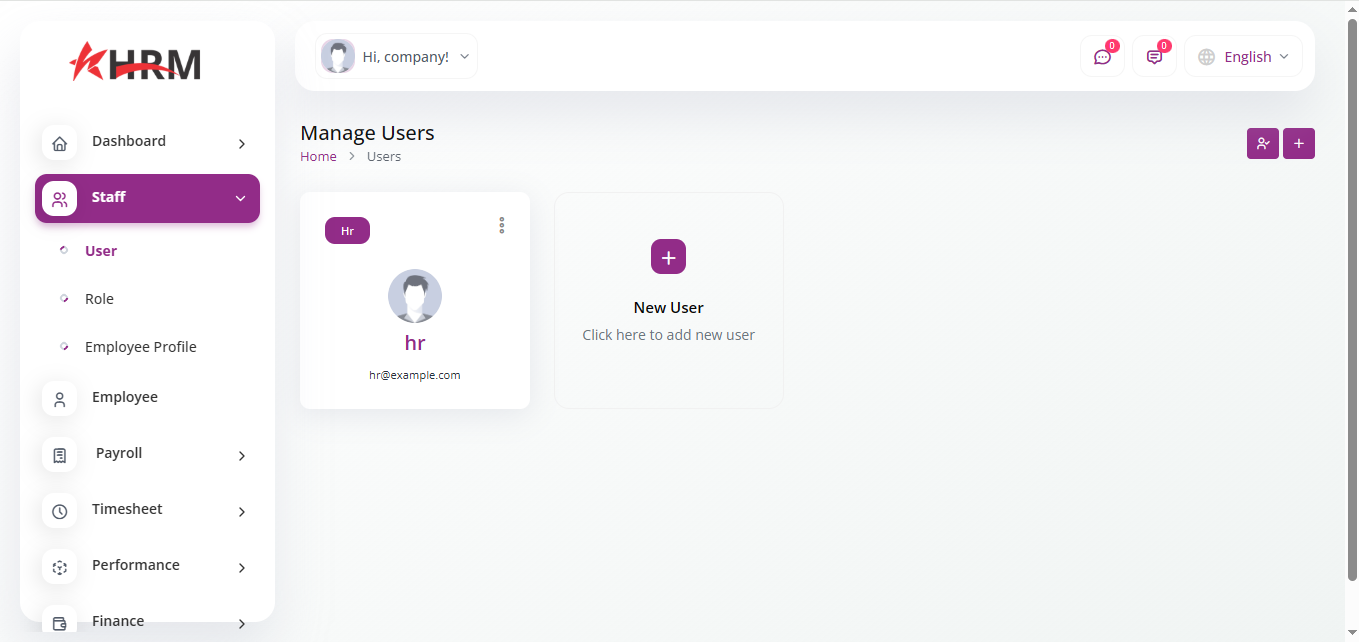Screen dimensions: 1359x642
Task: Open the notifications comment icon
Action: coord(1154,57)
